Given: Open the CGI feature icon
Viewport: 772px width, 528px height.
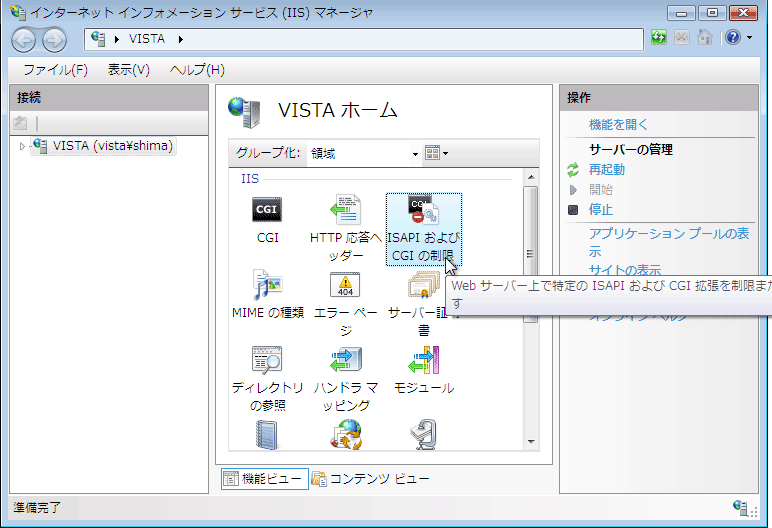Looking at the screenshot, I should coord(267,212).
